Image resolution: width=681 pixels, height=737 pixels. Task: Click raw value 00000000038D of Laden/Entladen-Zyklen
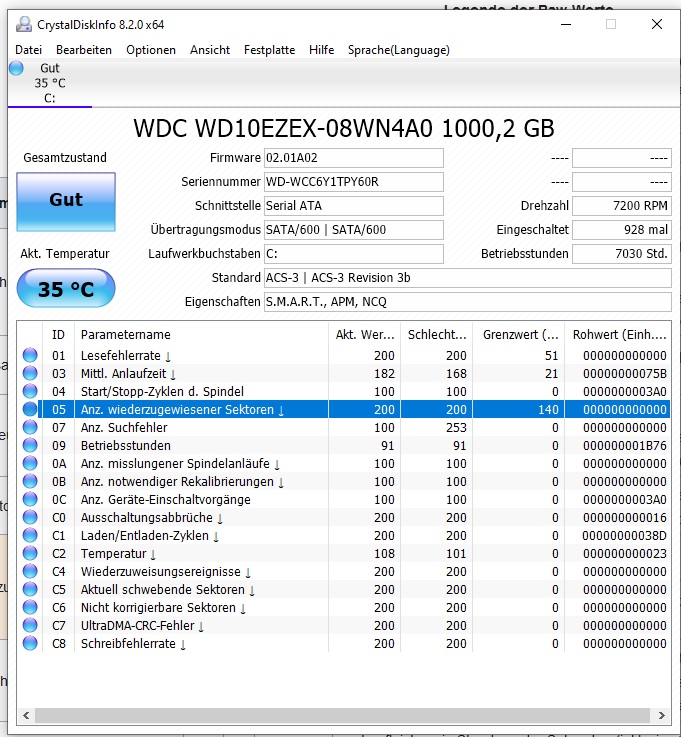click(x=624, y=535)
